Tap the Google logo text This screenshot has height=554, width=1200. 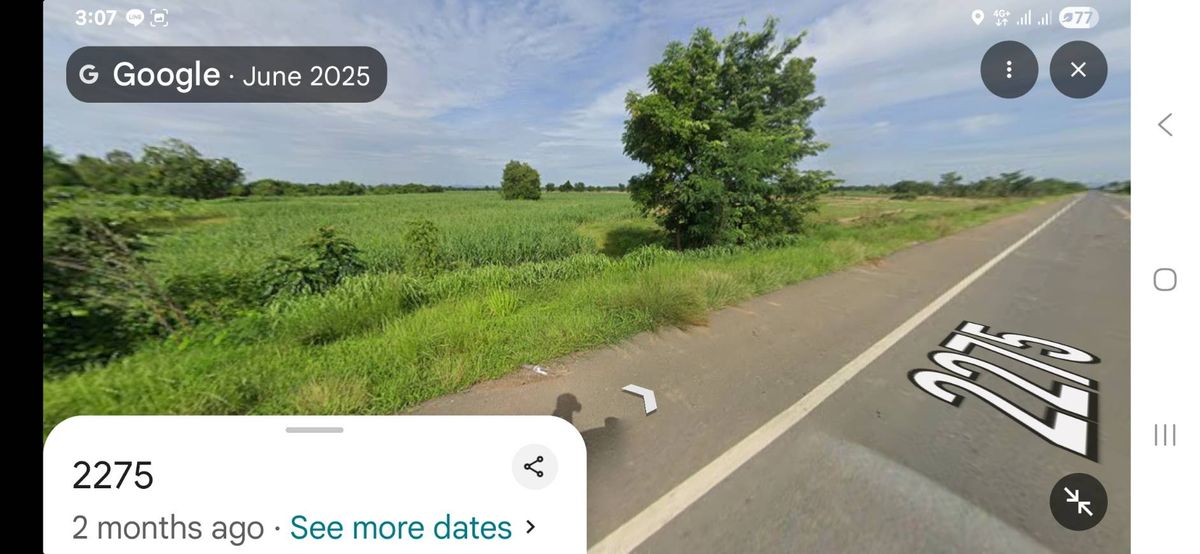point(166,75)
